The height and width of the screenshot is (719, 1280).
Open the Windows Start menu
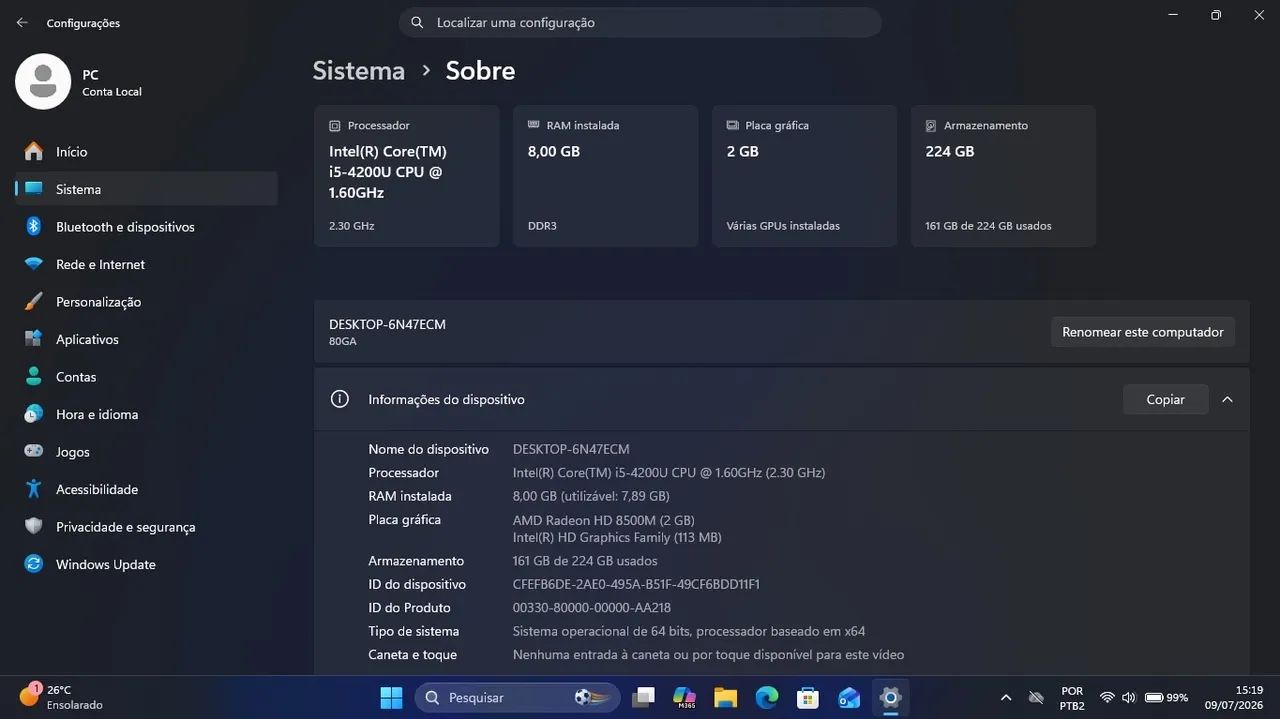(391, 697)
